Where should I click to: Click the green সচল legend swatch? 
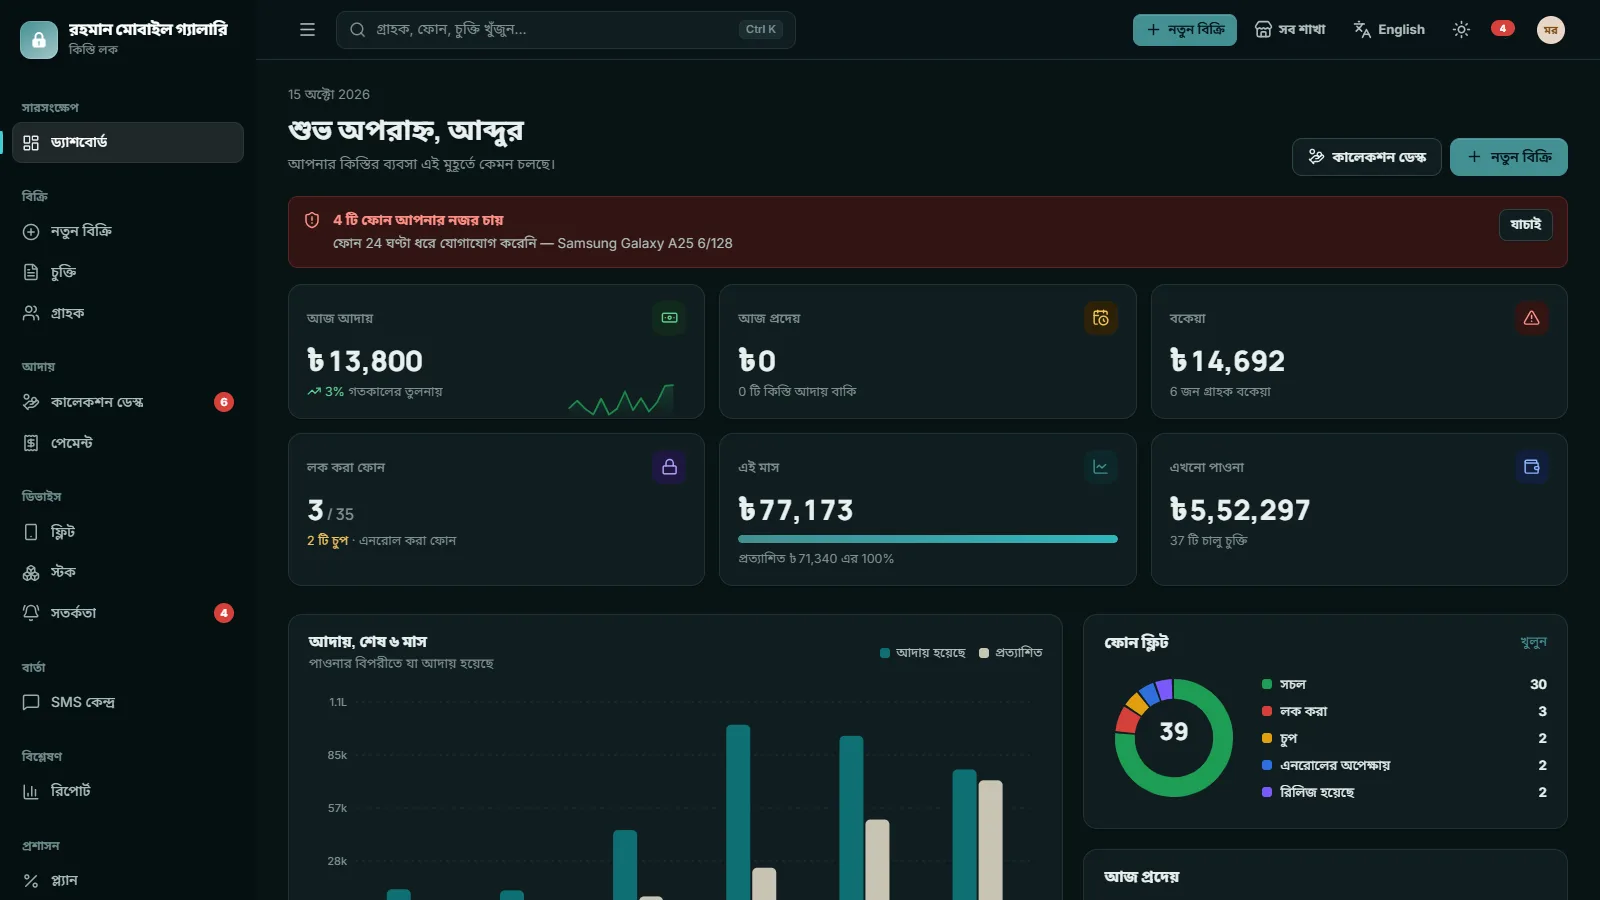pos(1267,684)
